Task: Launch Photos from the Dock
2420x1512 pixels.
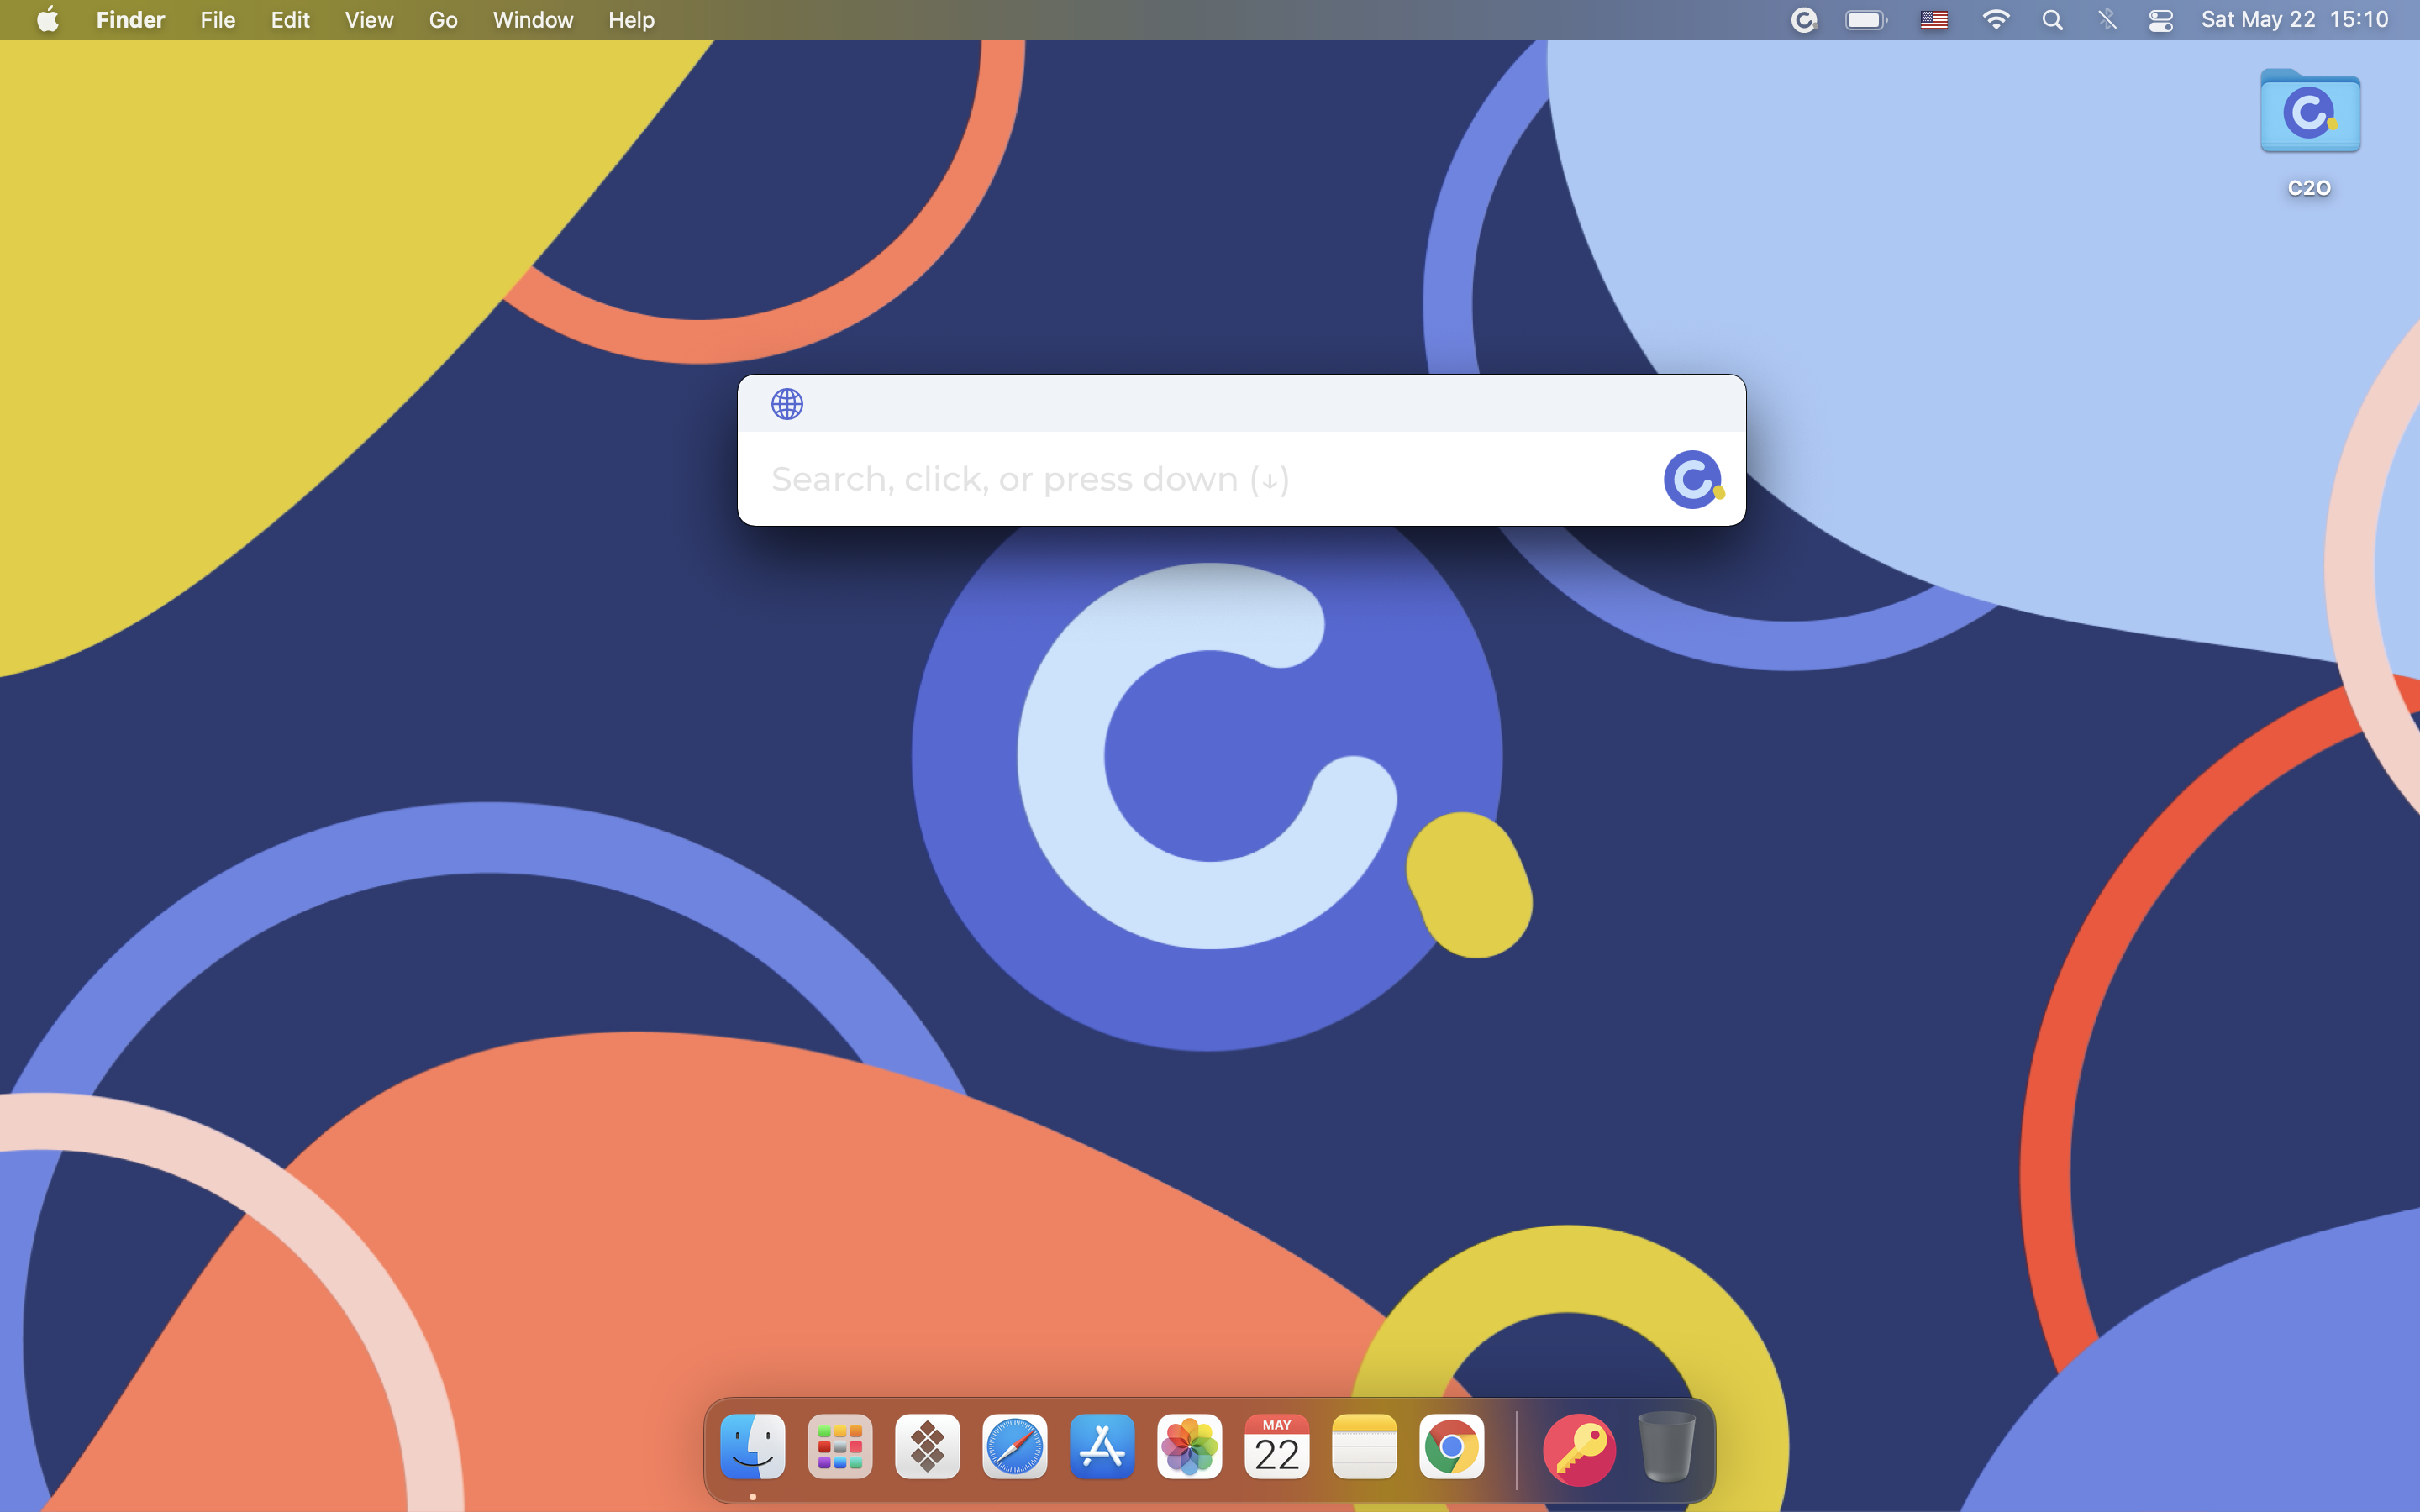Action: (x=1189, y=1446)
